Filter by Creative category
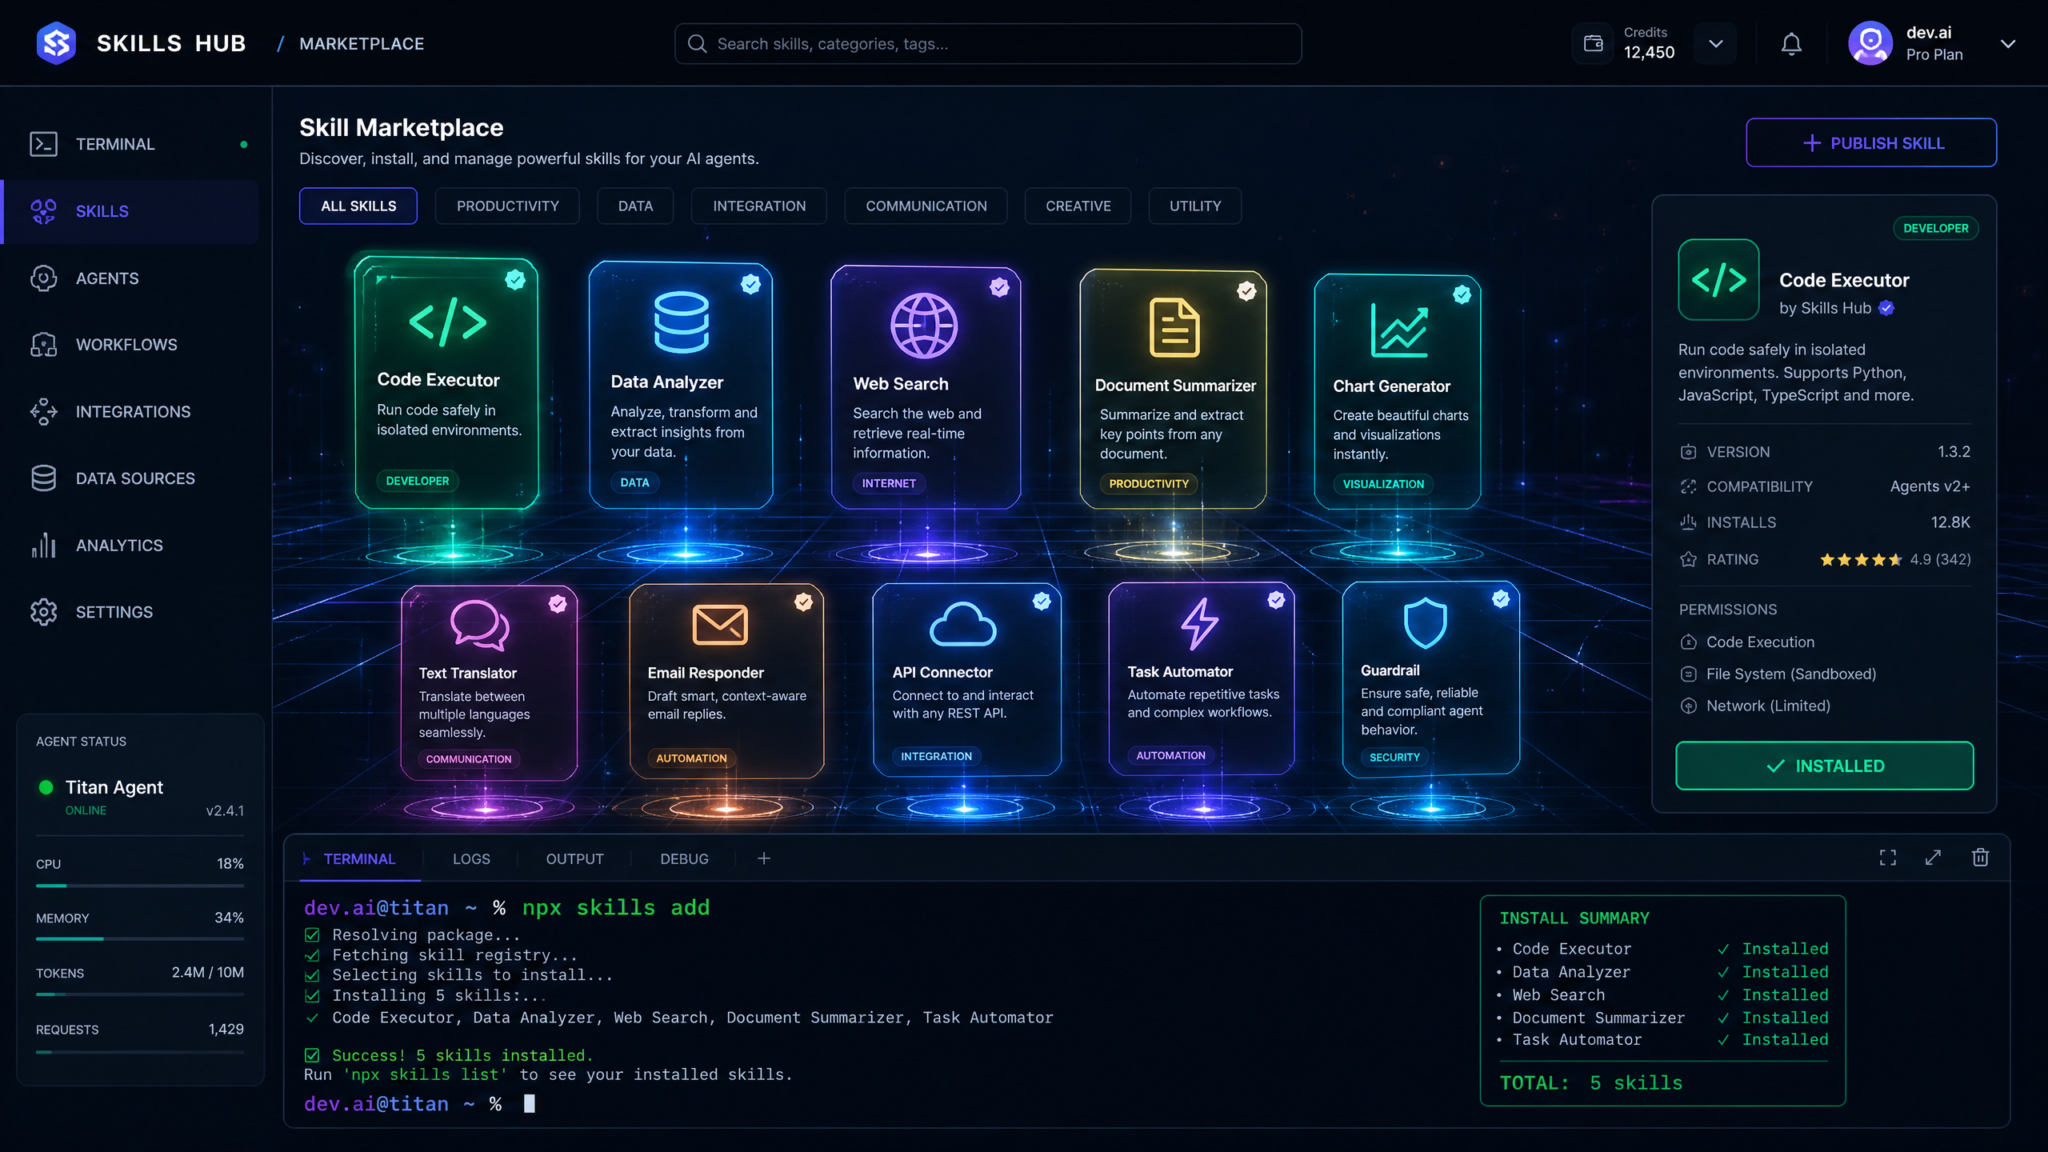 click(x=1078, y=206)
